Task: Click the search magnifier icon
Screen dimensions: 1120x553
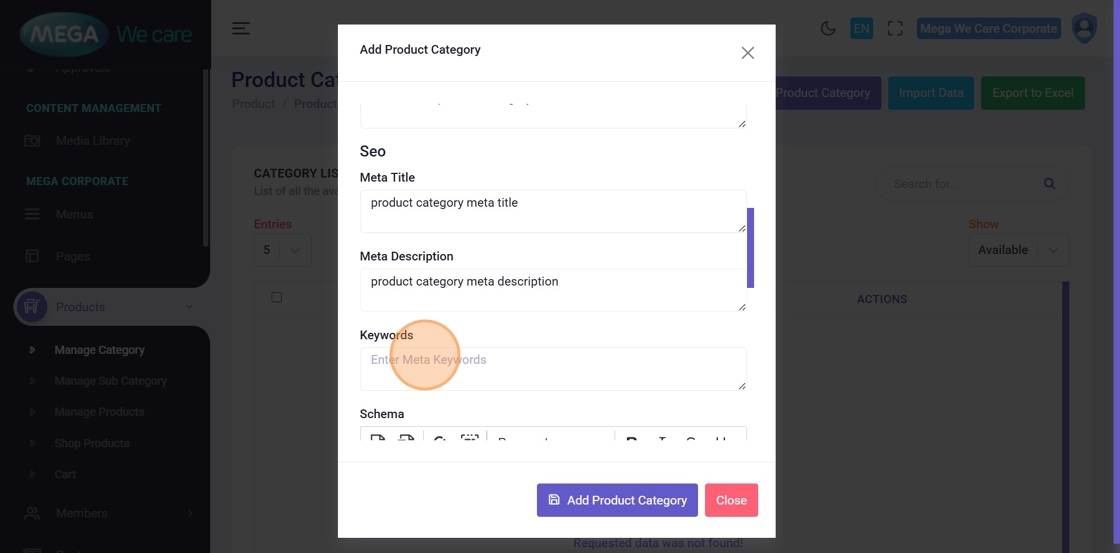Action: pyautogui.click(x=1049, y=184)
